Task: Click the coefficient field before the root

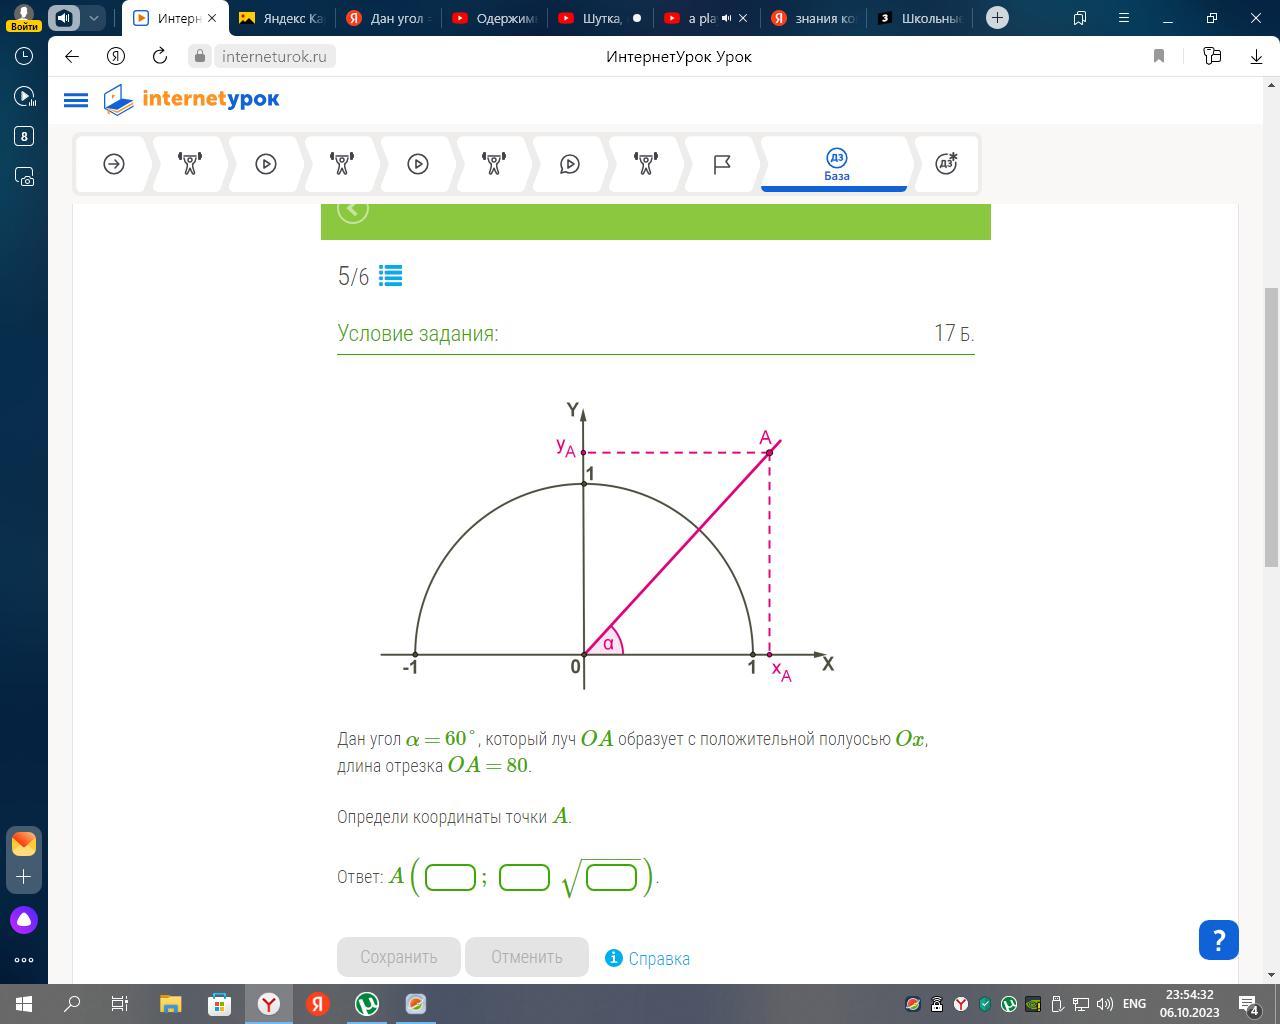Action: point(524,877)
